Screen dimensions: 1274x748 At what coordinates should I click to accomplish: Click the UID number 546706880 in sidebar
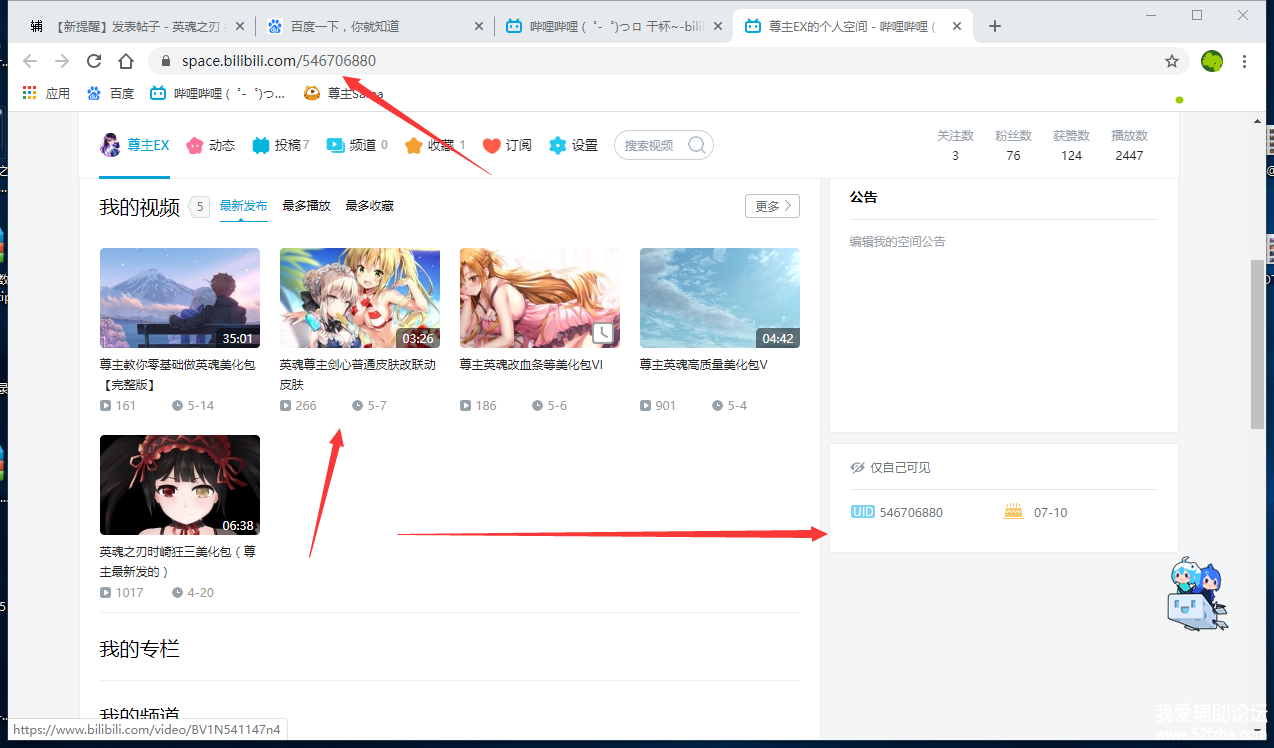pyautogui.click(x=911, y=512)
